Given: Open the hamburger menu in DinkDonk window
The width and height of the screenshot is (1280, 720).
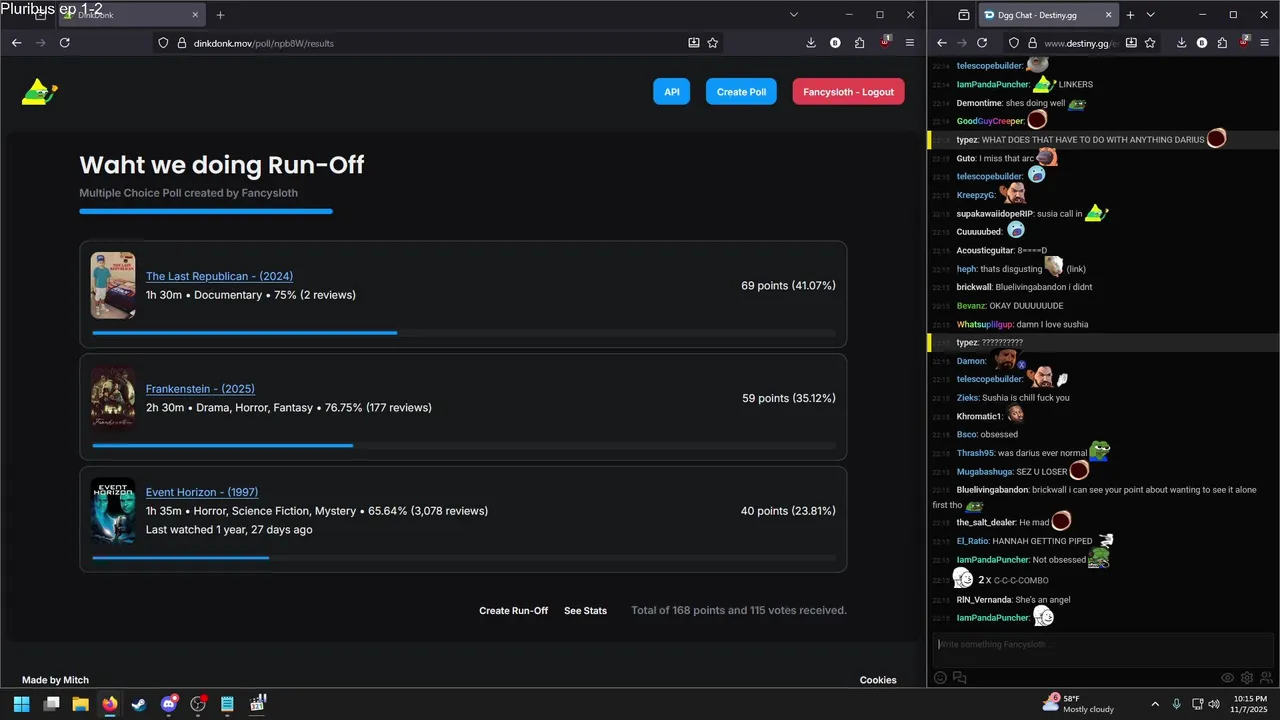Looking at the screenshot, I should click(x=910, y=43).
